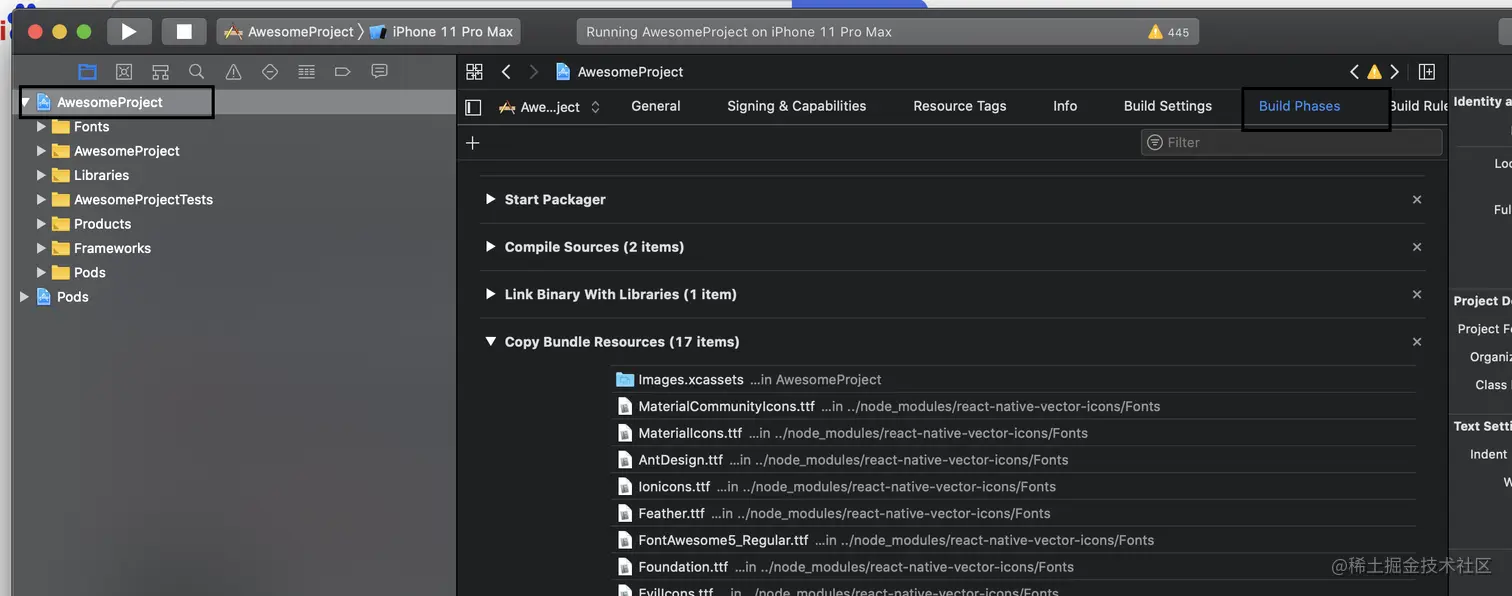Click the Run (play) button
Screen dimensions: 1512x596
pyautogui.click(x=129, y=31)
